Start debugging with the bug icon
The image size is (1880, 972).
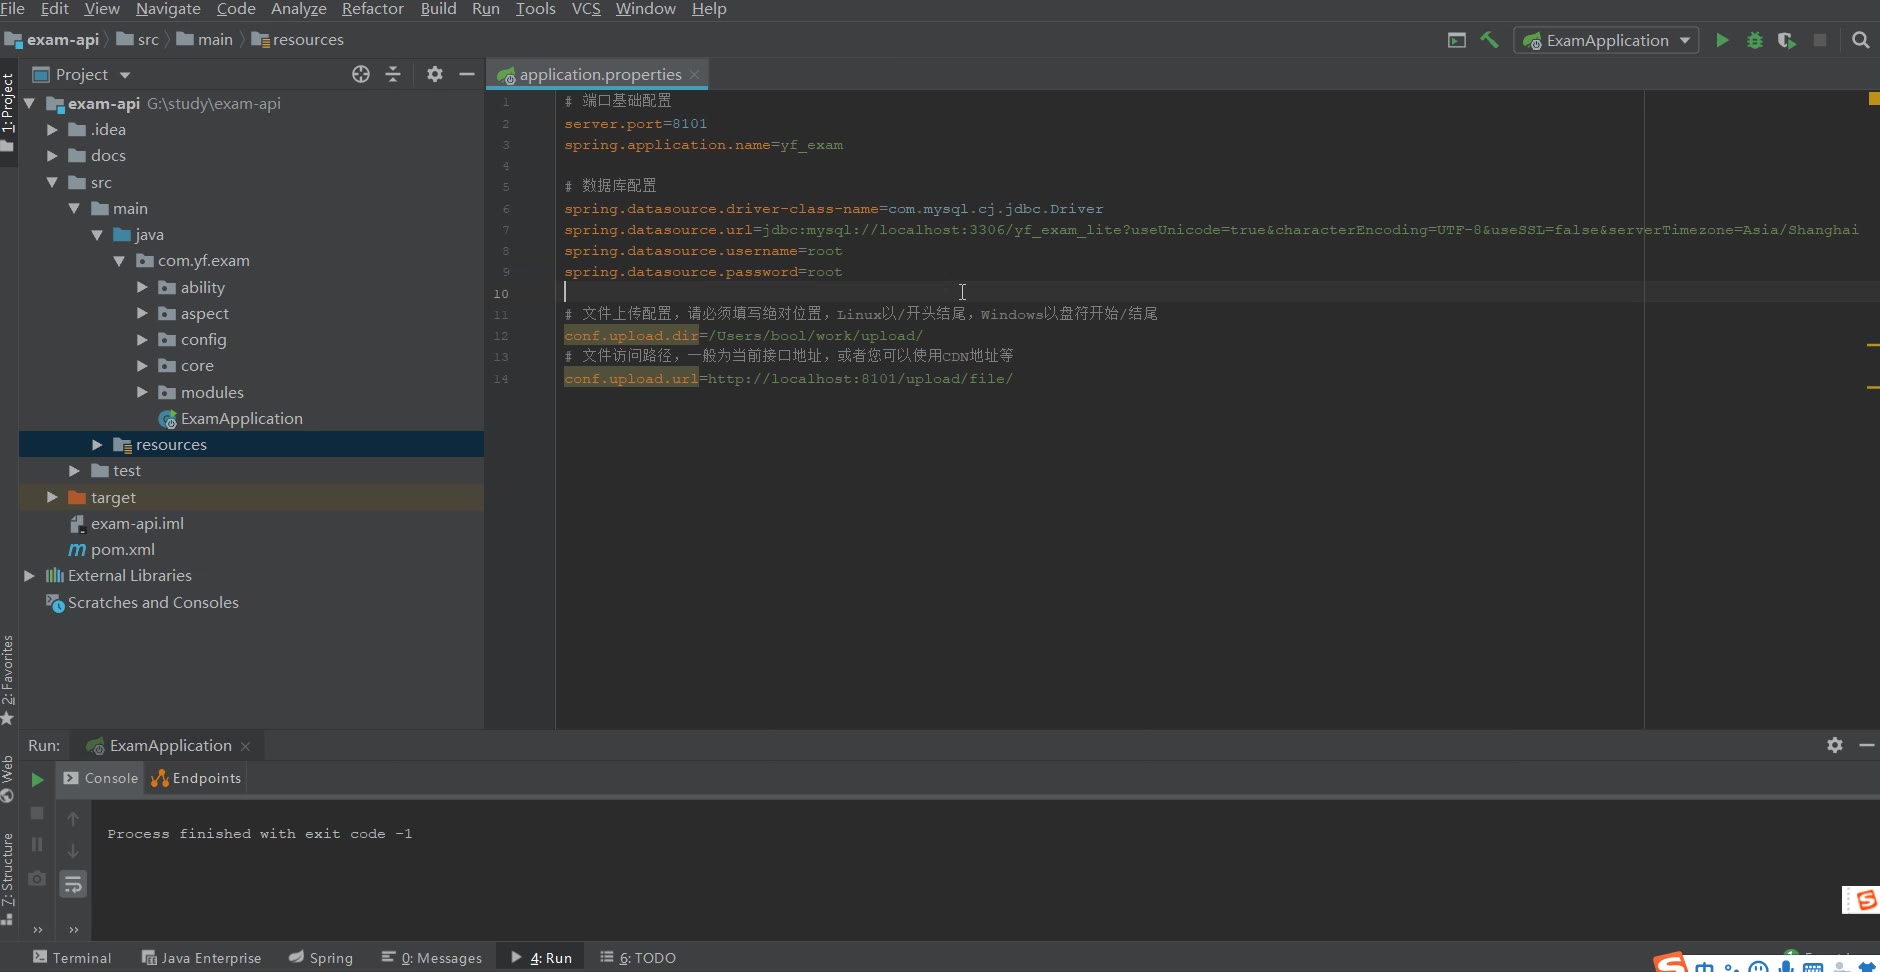1754,40
